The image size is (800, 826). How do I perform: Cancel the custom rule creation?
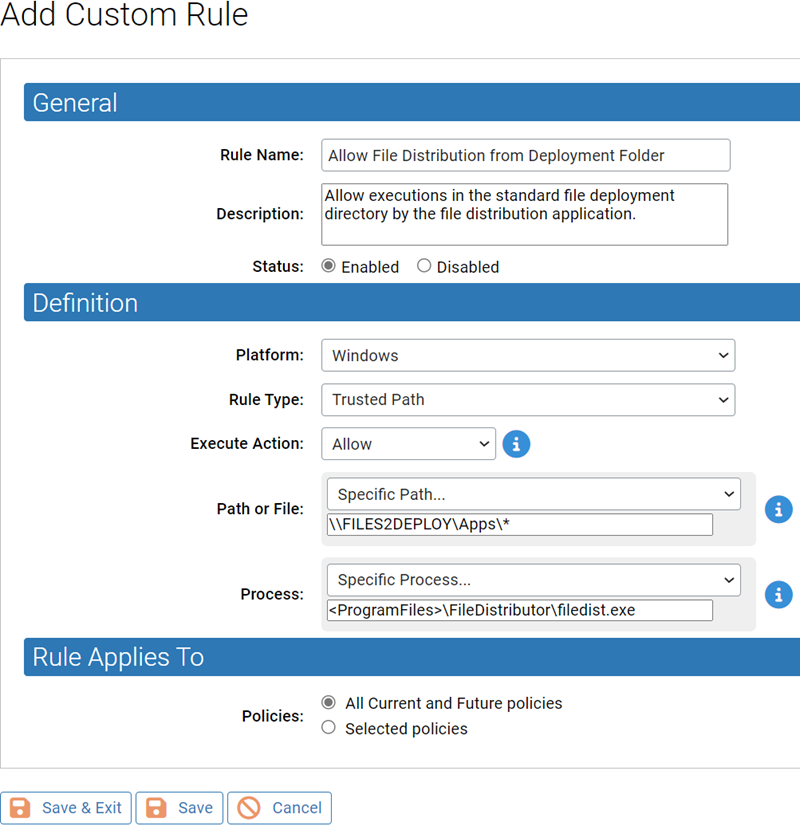point(279,808)
